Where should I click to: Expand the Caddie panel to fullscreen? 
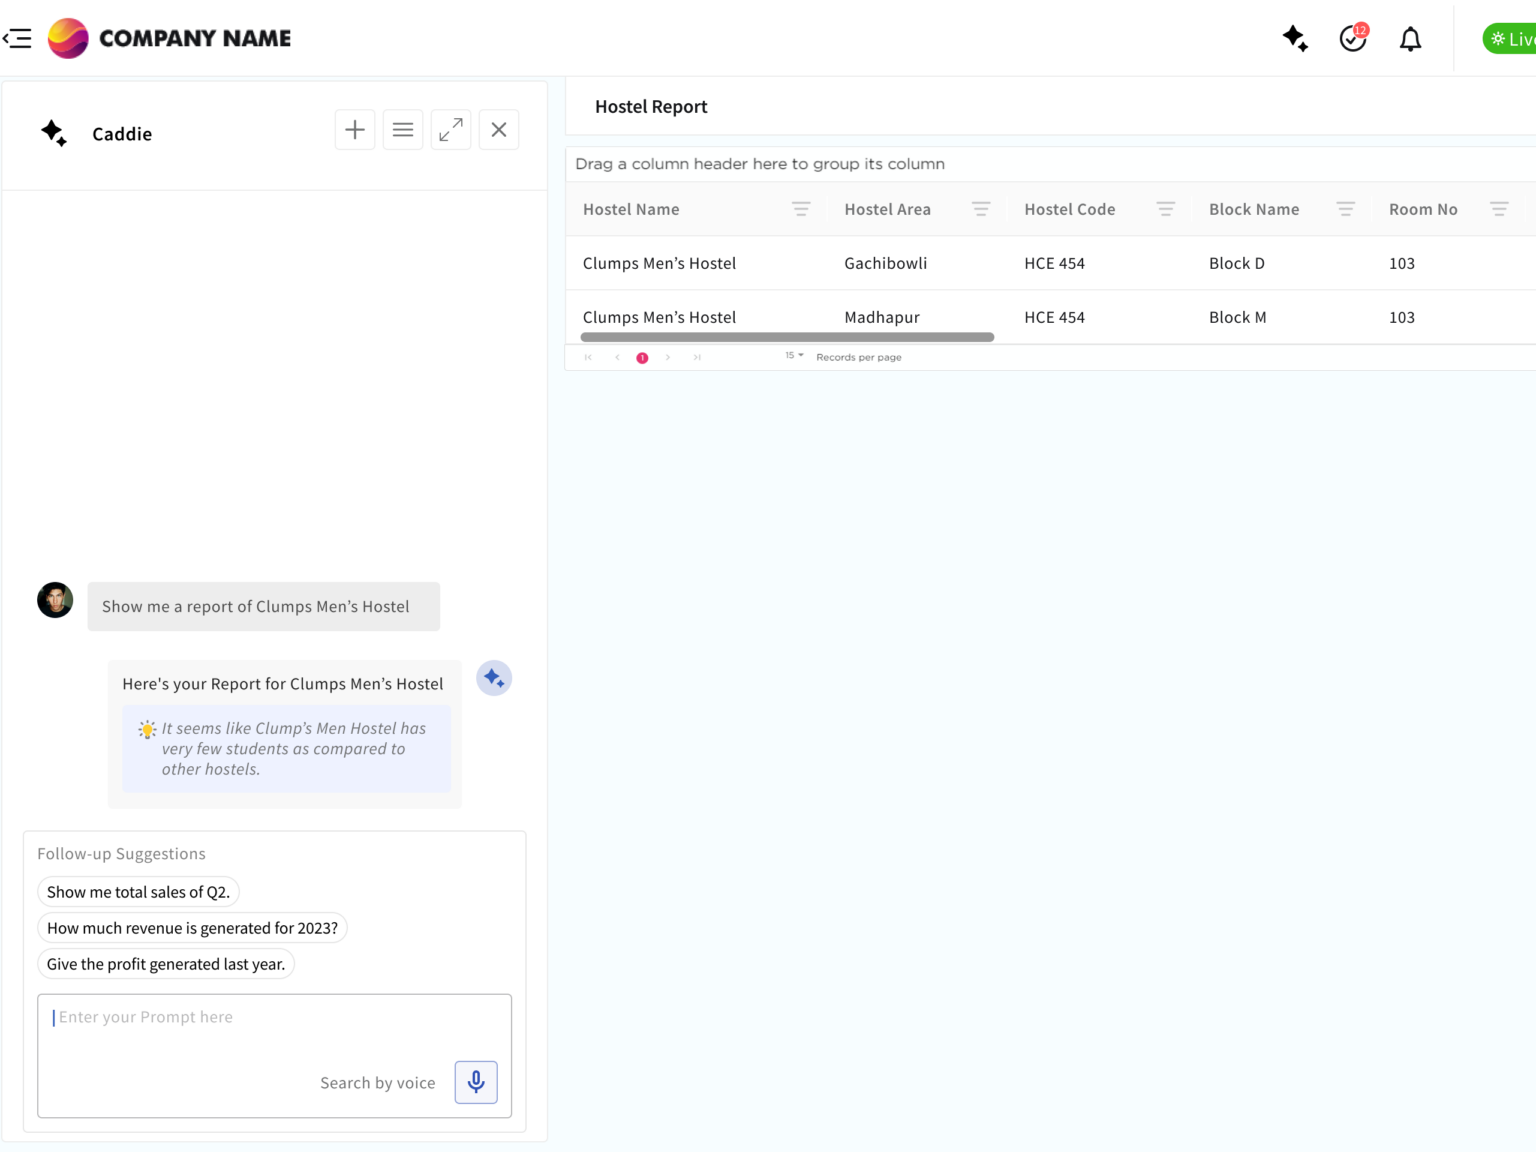click(x=451, y=129)
